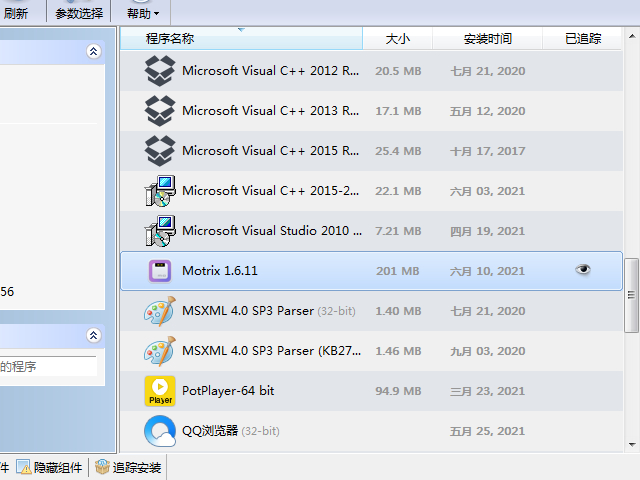Select the Microsoft Visual C++ 2015 R... name
Screen dimensions: 640x480
click(271, 151)
